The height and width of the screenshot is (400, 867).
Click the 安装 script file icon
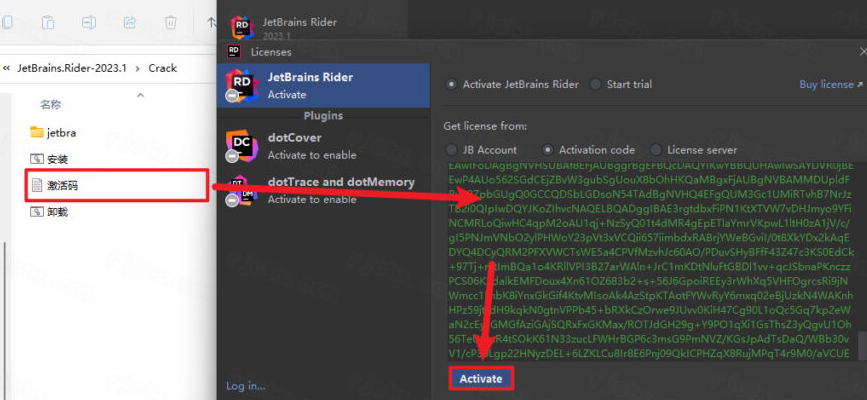[x=36, y=159]
